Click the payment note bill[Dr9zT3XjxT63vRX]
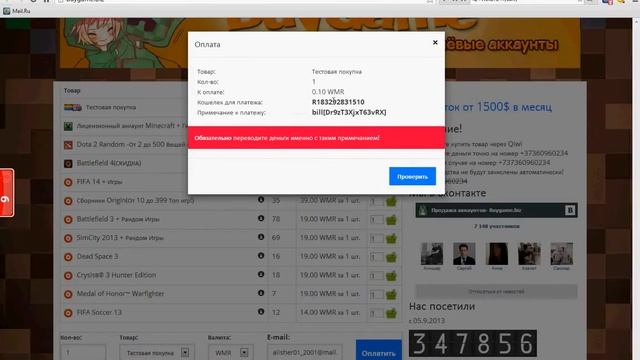 (349, 112)
